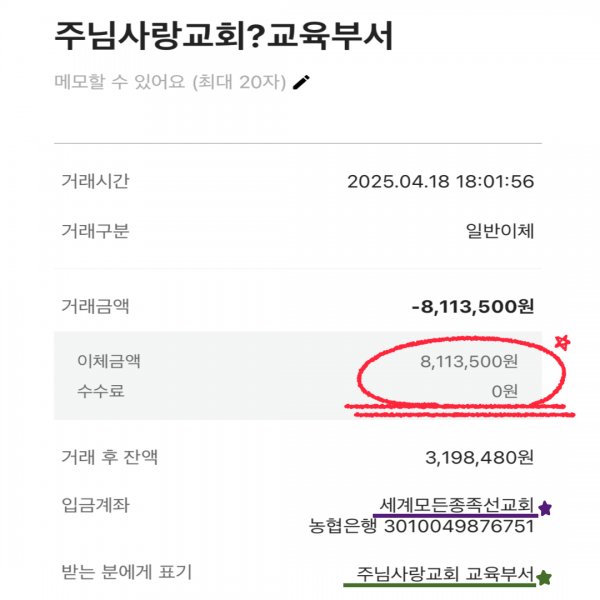Select the 일반이체 value
The height and width of the screenshot is (600, 600).
pos(500,232)
